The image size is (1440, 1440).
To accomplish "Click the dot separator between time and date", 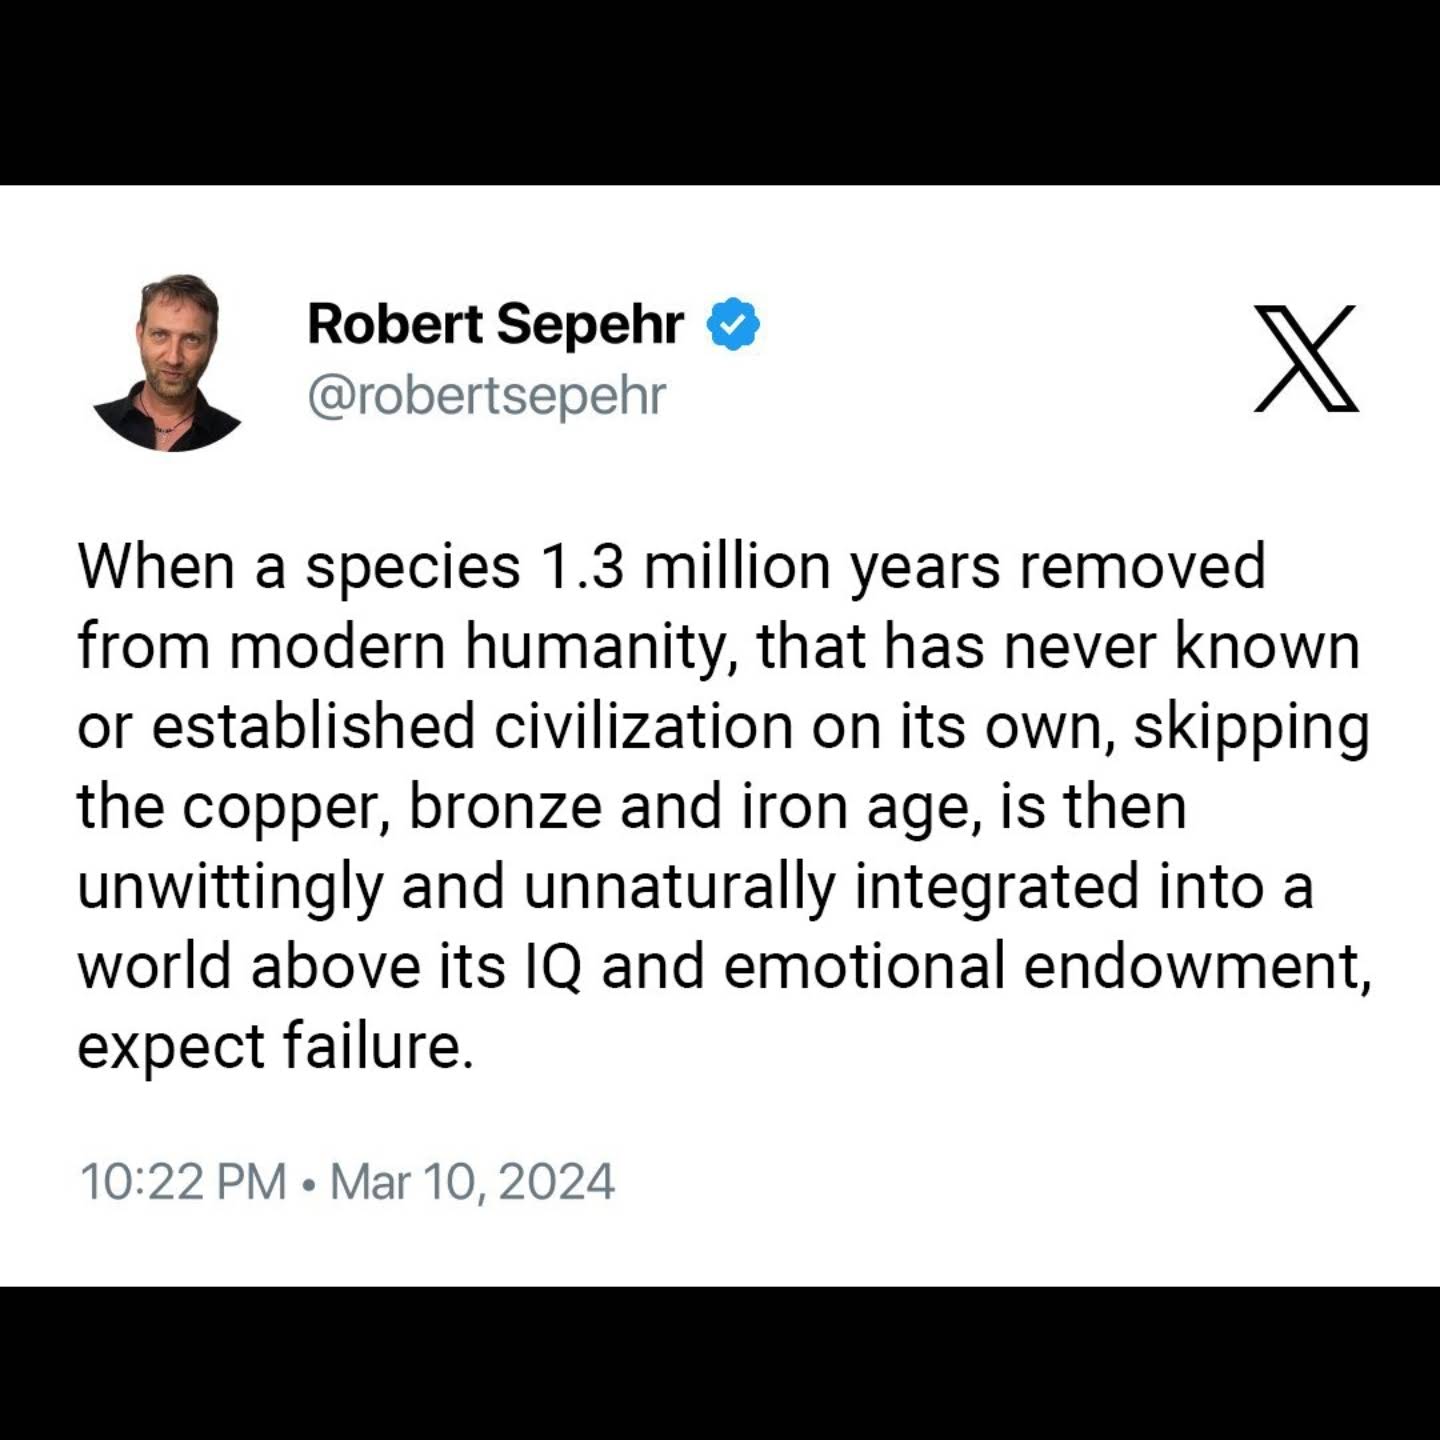I will [309, 1183].
